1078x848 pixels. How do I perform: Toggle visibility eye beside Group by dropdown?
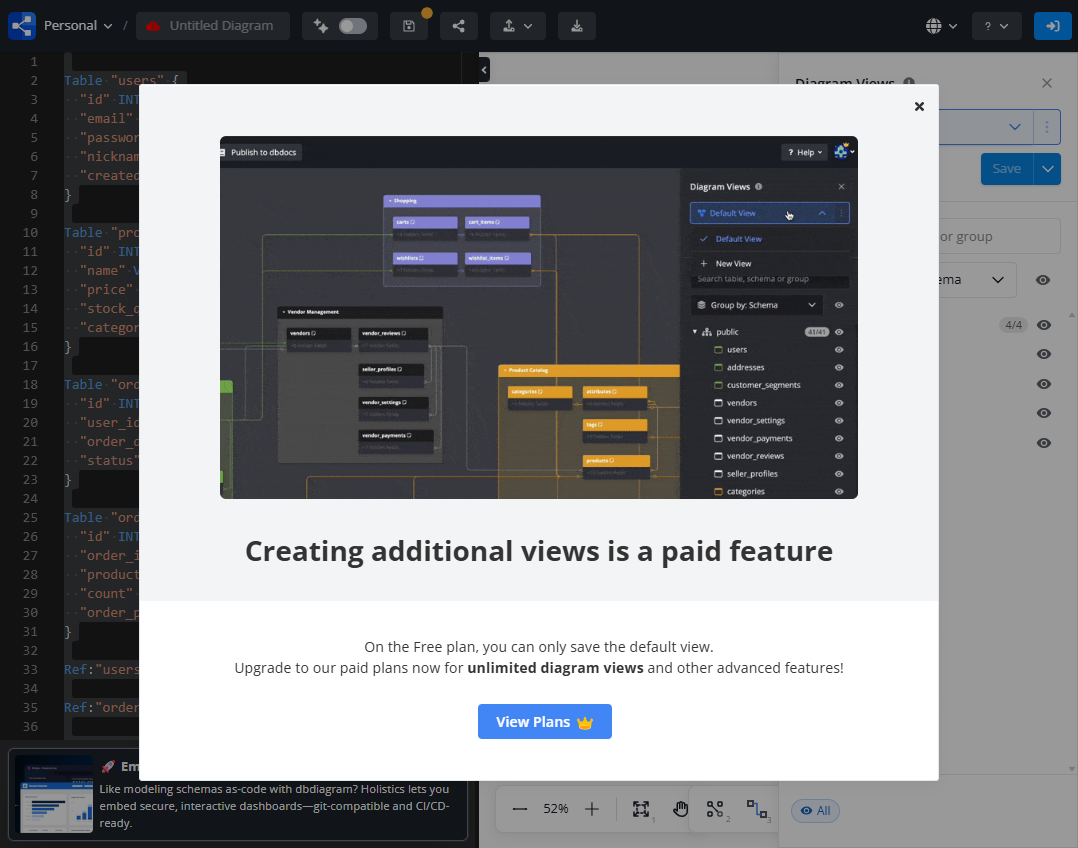(x=1043, y=280)
